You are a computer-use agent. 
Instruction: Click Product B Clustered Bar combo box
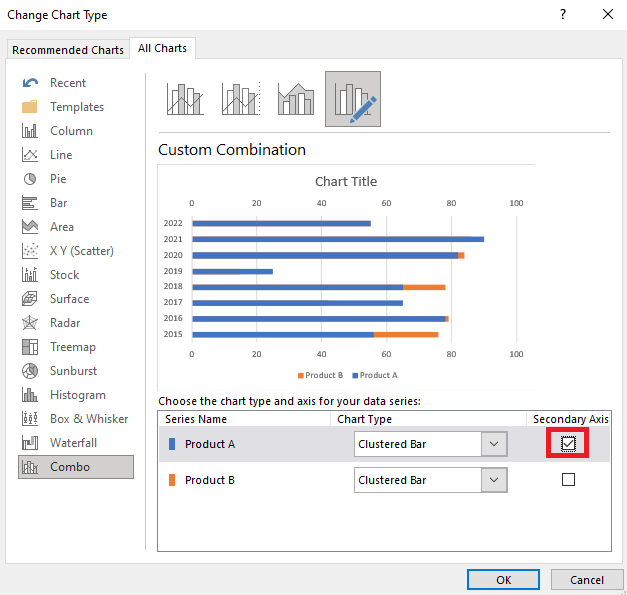pos(431,480)
